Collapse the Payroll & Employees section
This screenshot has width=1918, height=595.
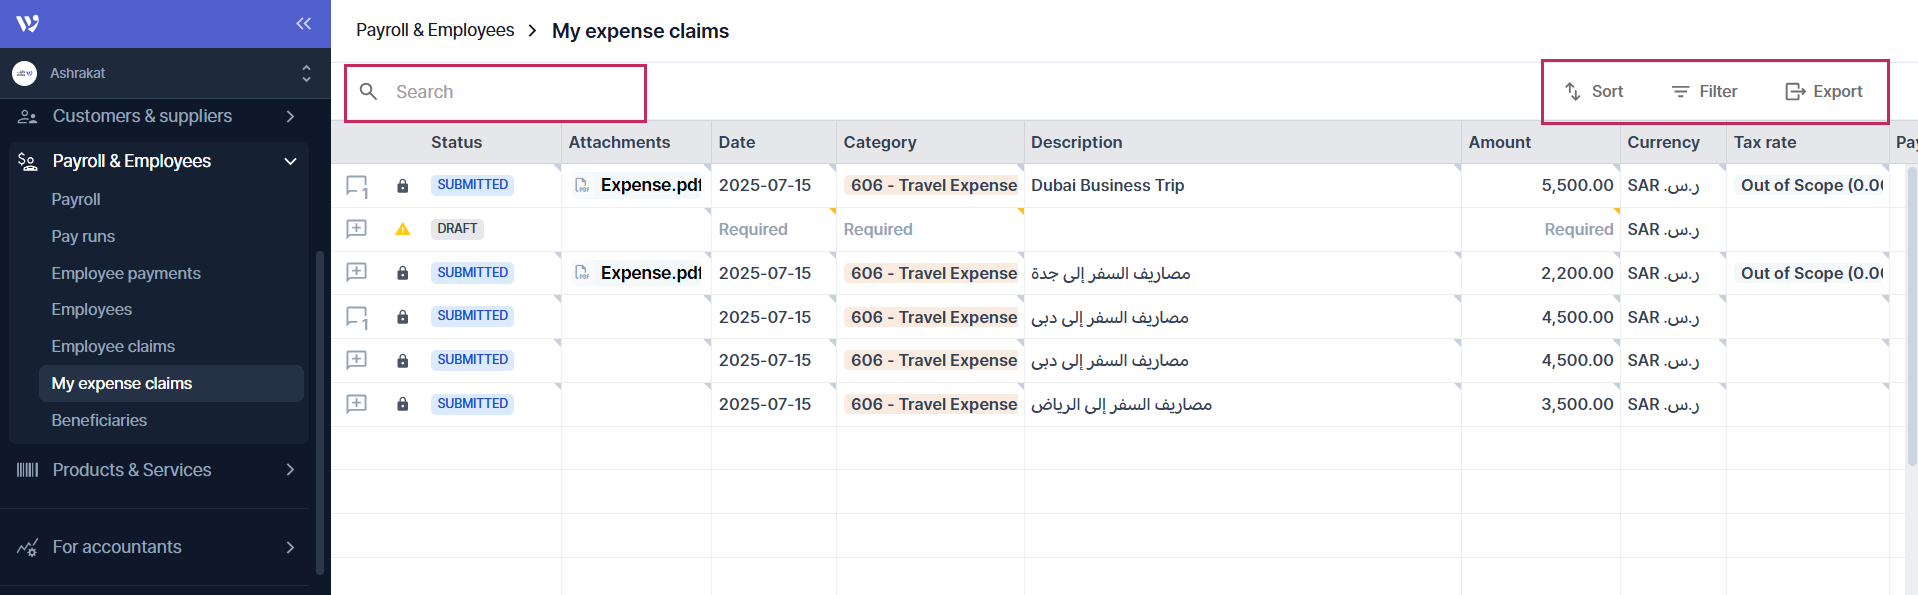[290, 161]
